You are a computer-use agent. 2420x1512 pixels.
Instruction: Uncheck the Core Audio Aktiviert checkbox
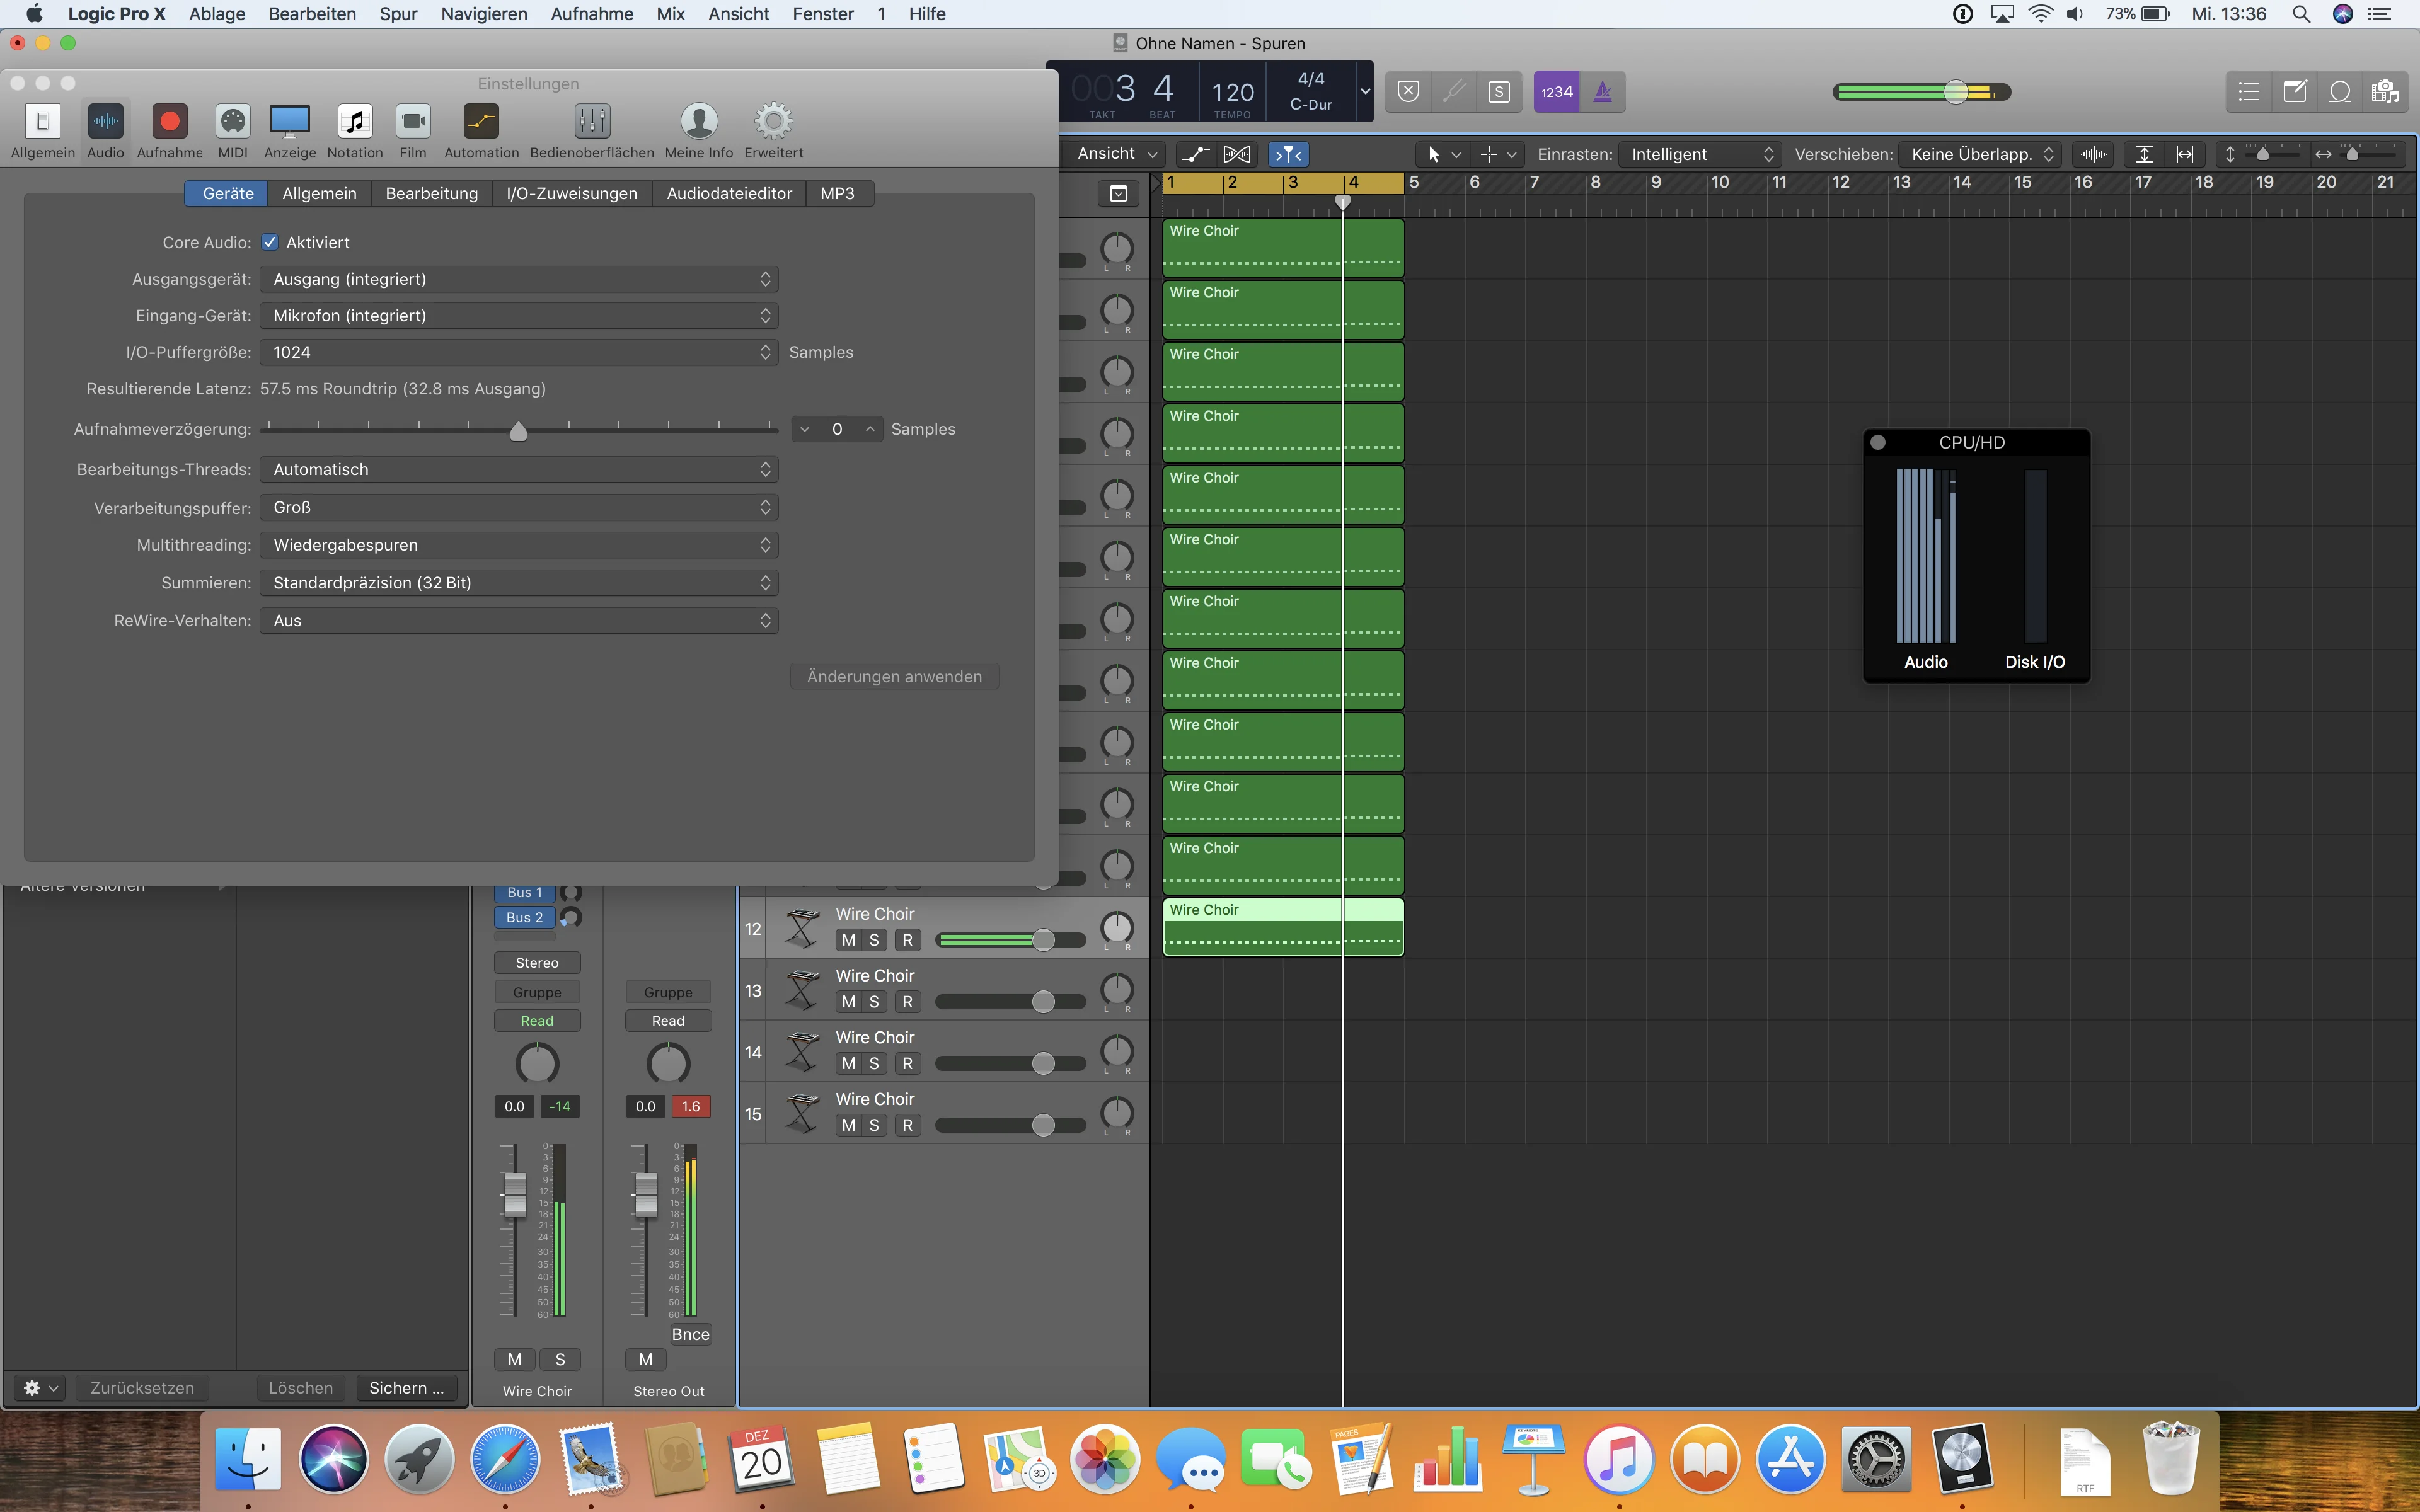pos(270,242)
